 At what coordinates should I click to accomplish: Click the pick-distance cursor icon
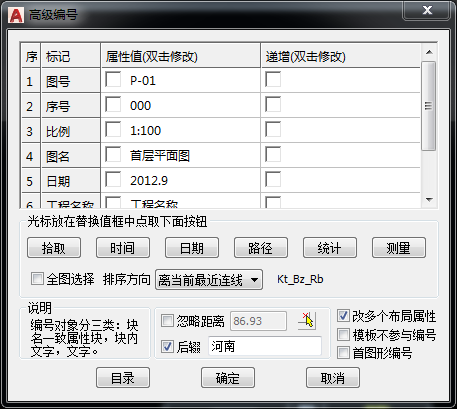[x=307, y=321]
